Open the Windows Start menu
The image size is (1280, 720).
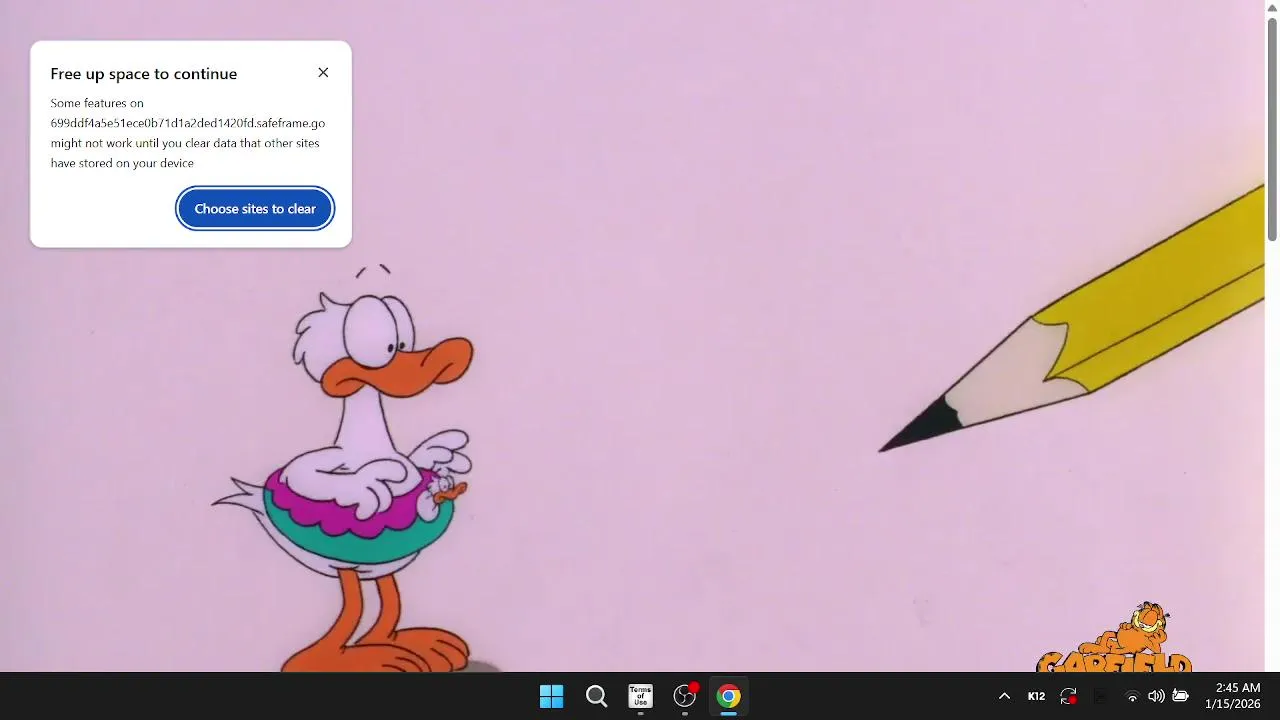tap(551, 696)
